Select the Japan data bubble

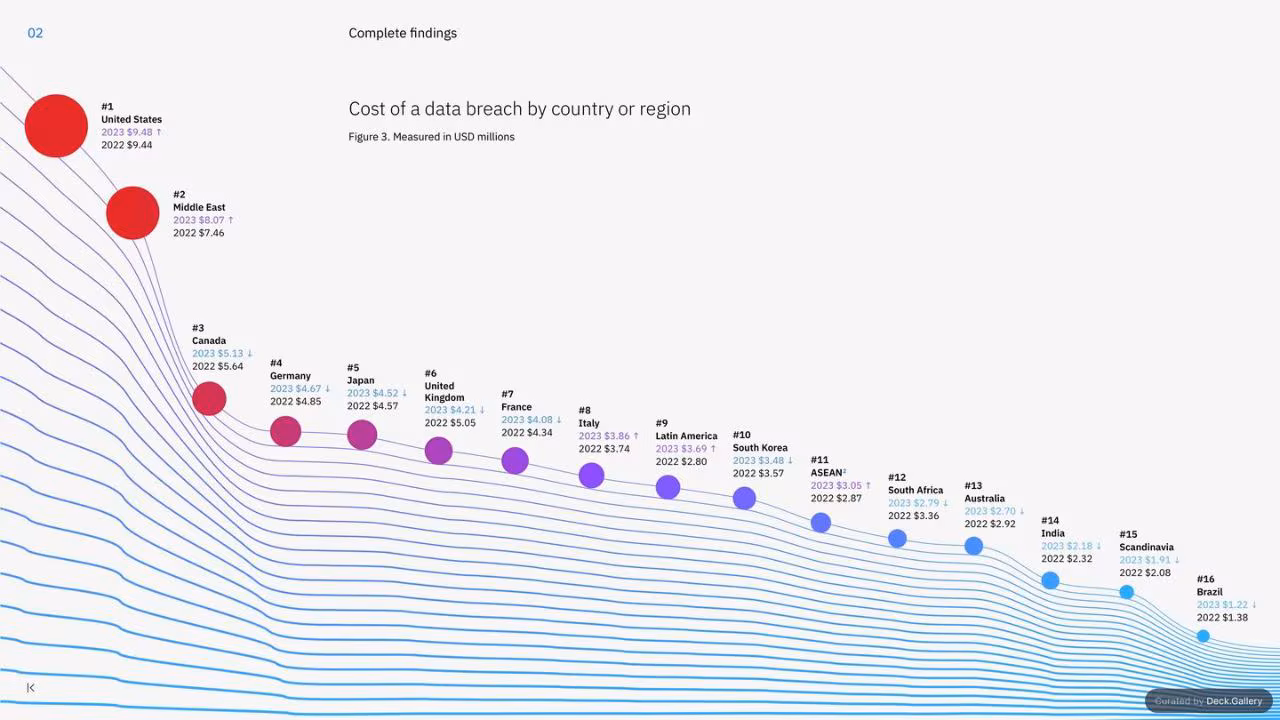[x=362, y=434]
